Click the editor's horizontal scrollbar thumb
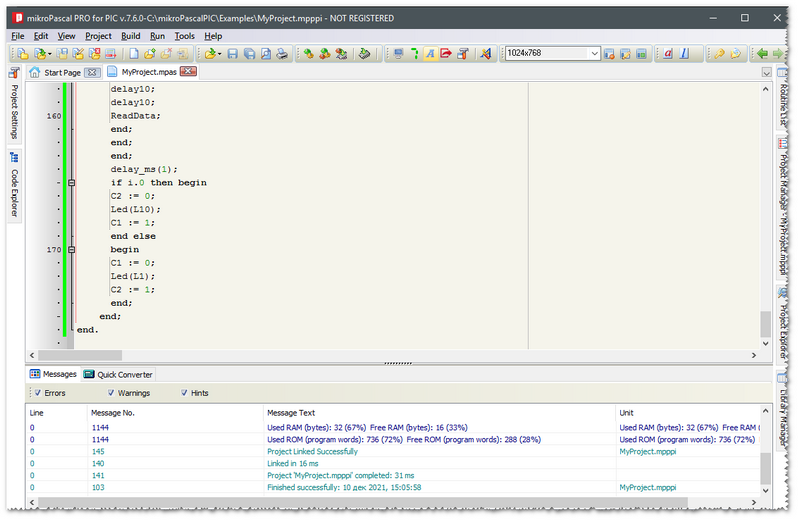 point(80,355)
